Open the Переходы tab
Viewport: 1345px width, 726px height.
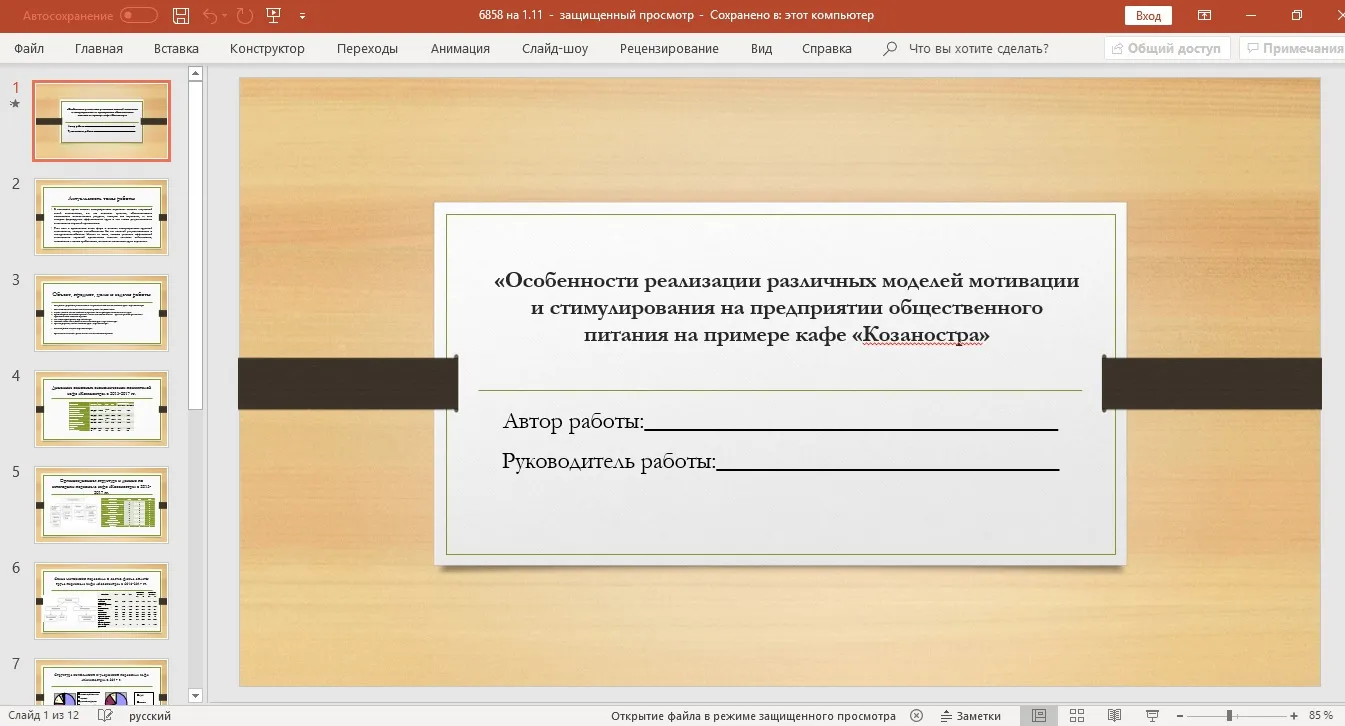(367, 48)
